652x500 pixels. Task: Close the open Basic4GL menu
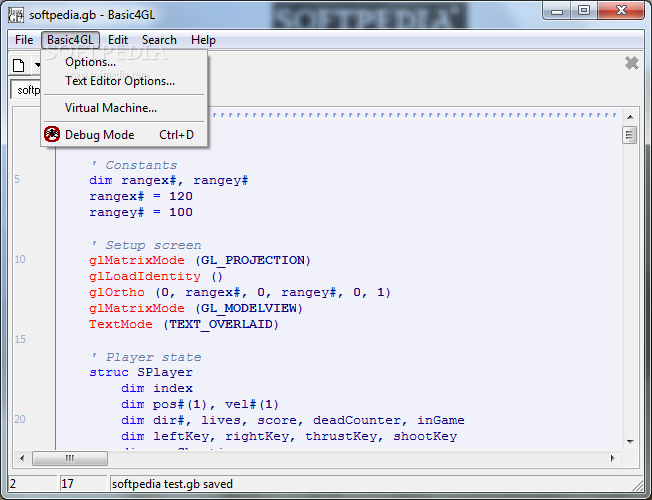70,40
